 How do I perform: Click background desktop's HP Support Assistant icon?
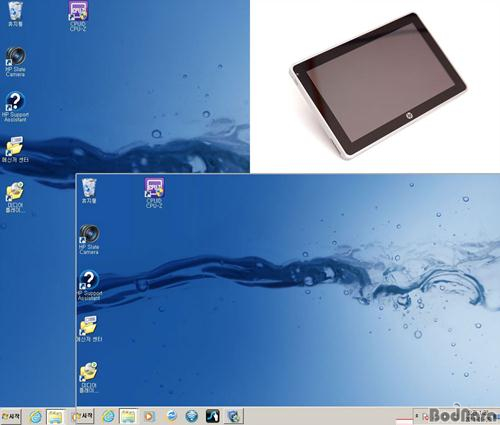(x=15, y=107)
